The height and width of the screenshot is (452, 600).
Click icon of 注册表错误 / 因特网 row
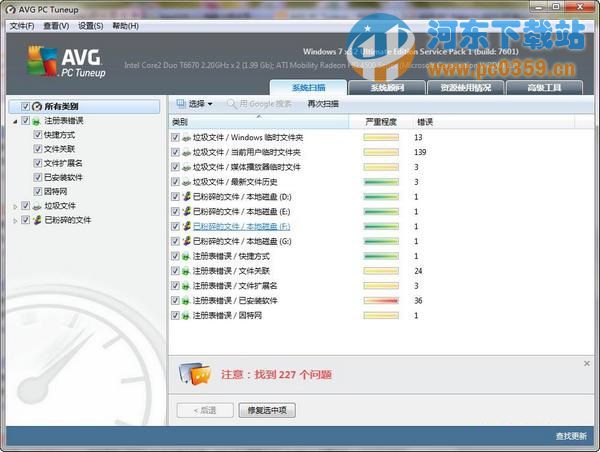tap(186, 316)
